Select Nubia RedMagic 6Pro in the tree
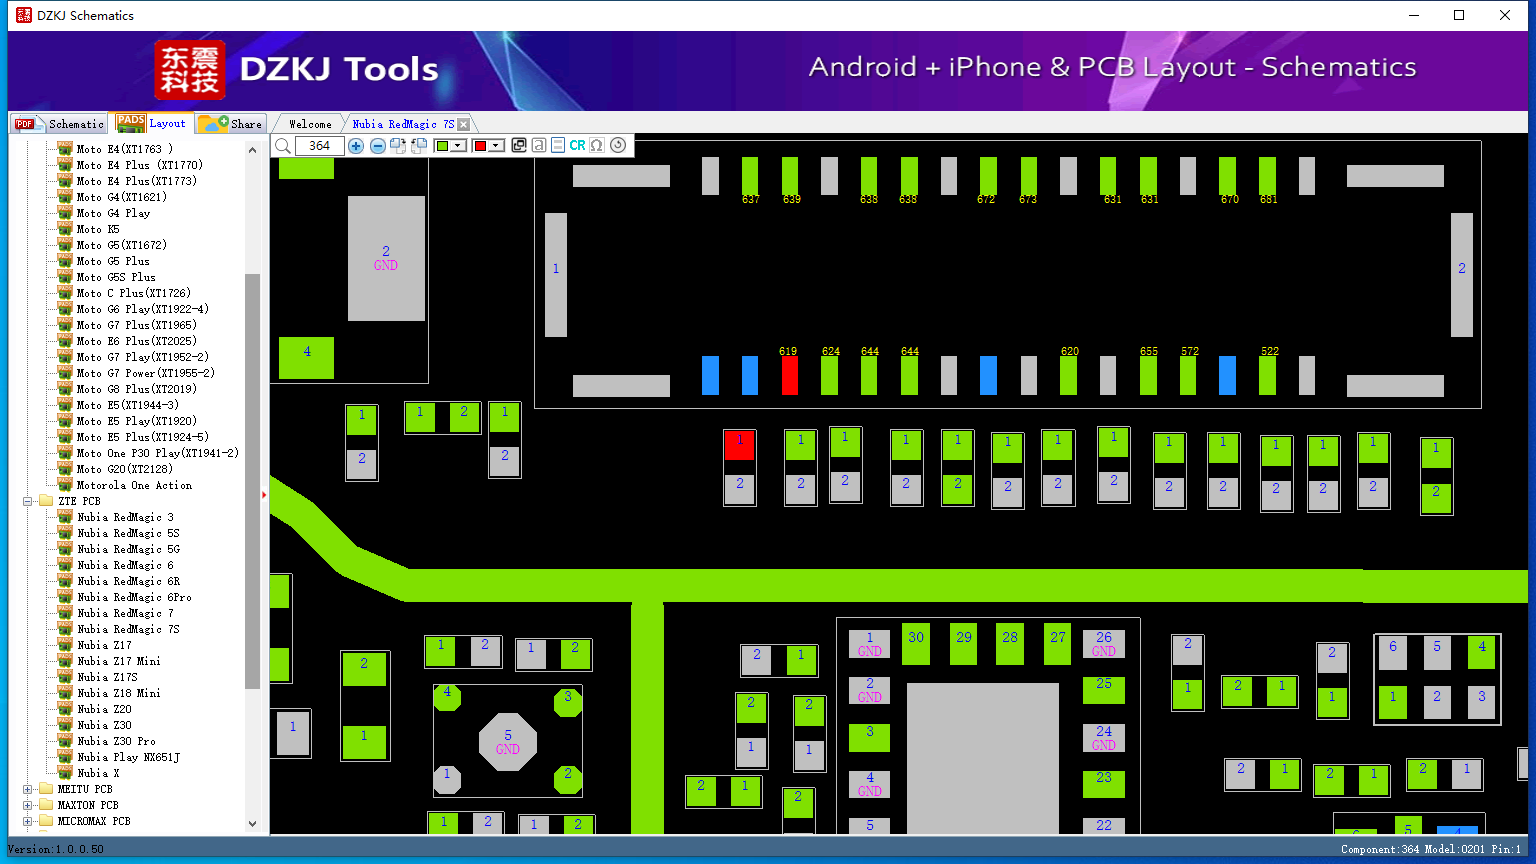 [x=134, y=597]
